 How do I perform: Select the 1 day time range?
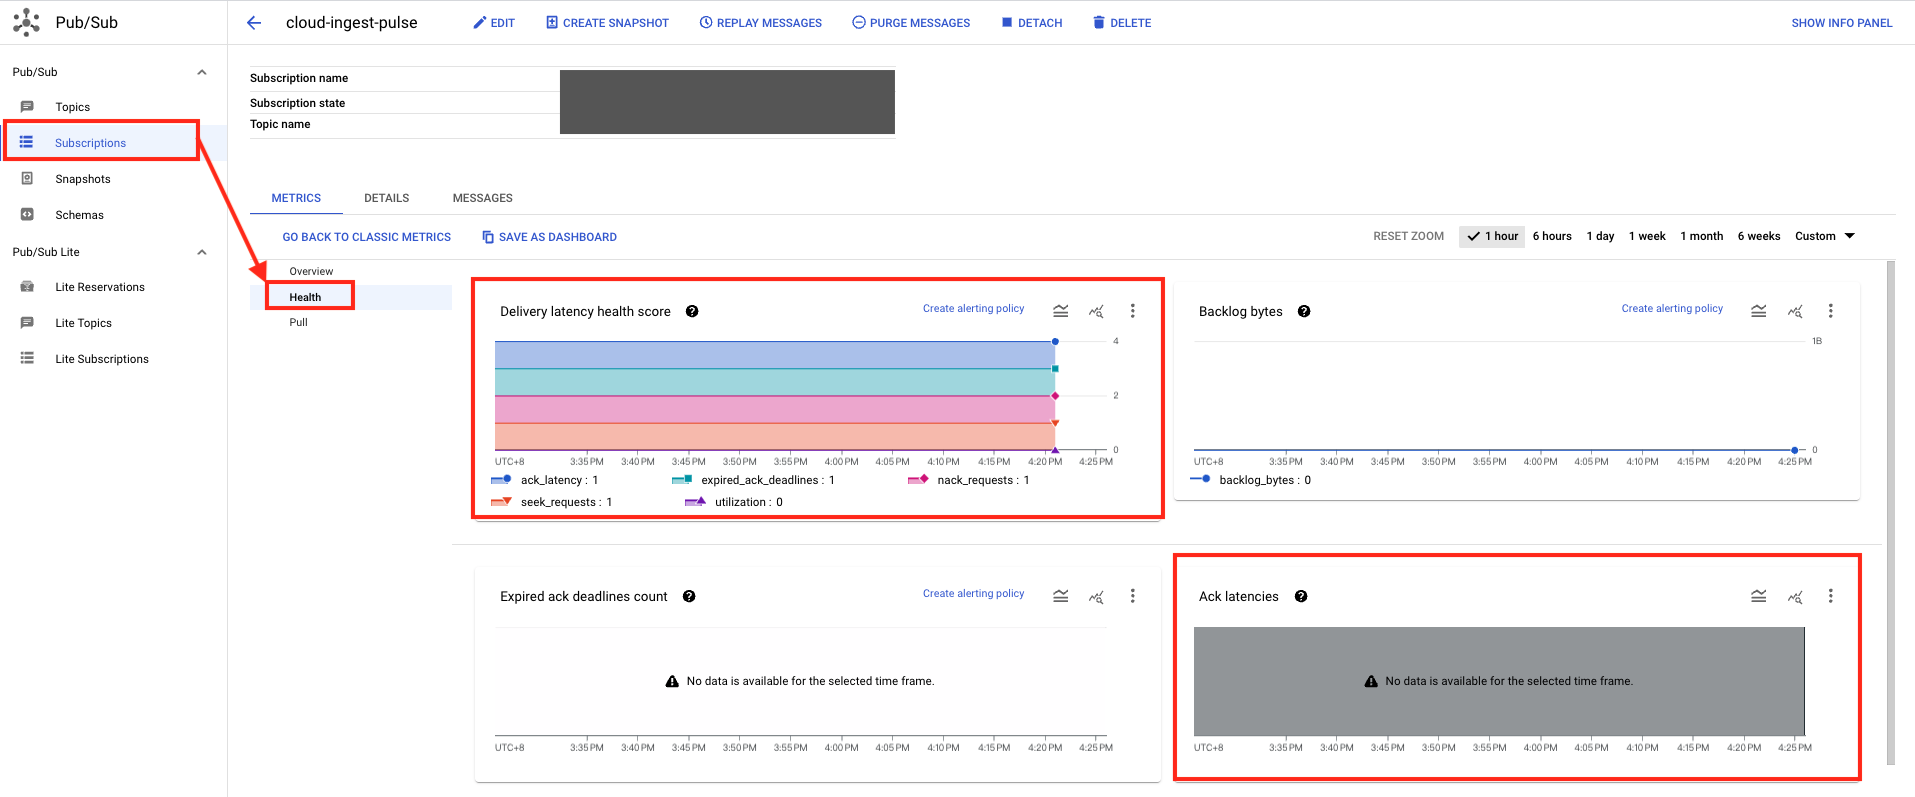click(1600, 236)
